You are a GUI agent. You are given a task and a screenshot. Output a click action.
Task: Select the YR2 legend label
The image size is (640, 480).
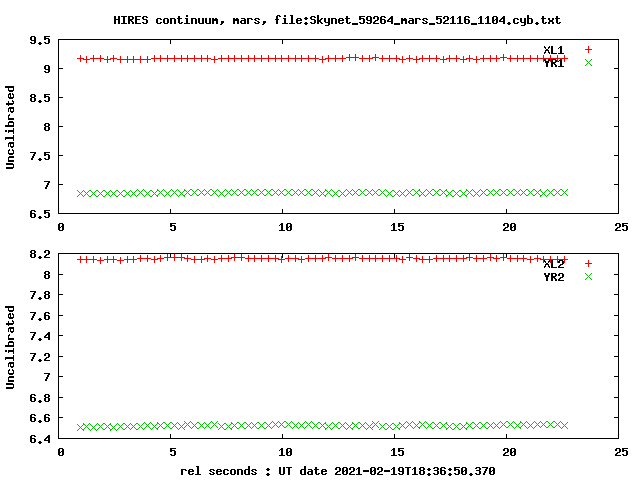[x=553, y=277]
